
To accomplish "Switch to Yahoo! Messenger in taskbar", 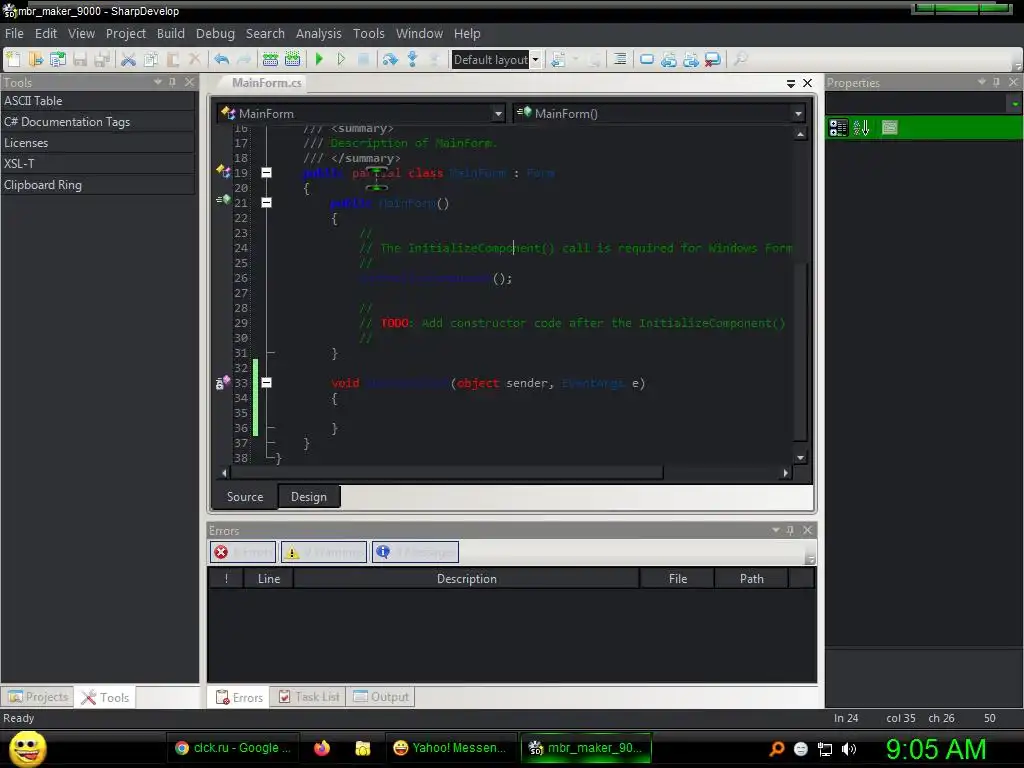I will click(x=452, y=748).
